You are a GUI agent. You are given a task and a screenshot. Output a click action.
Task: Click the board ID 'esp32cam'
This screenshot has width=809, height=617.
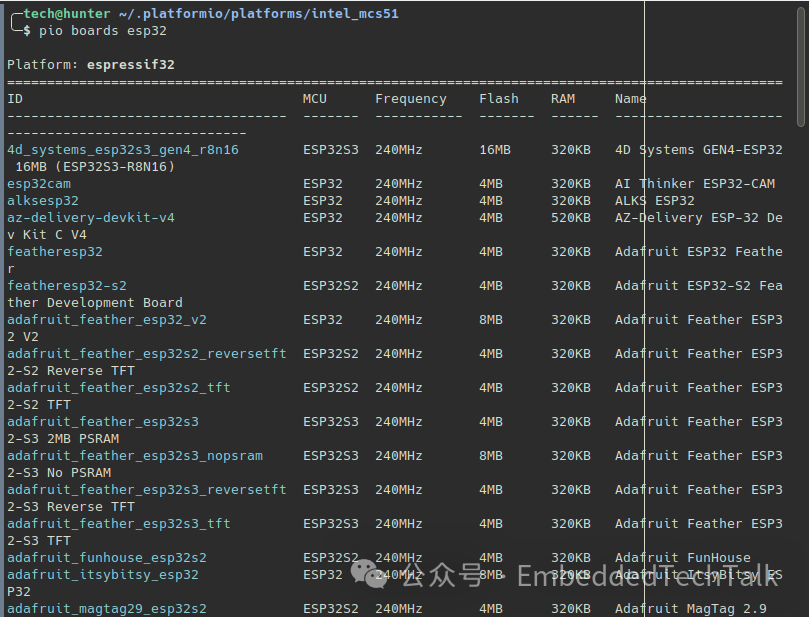click(39, 184)
